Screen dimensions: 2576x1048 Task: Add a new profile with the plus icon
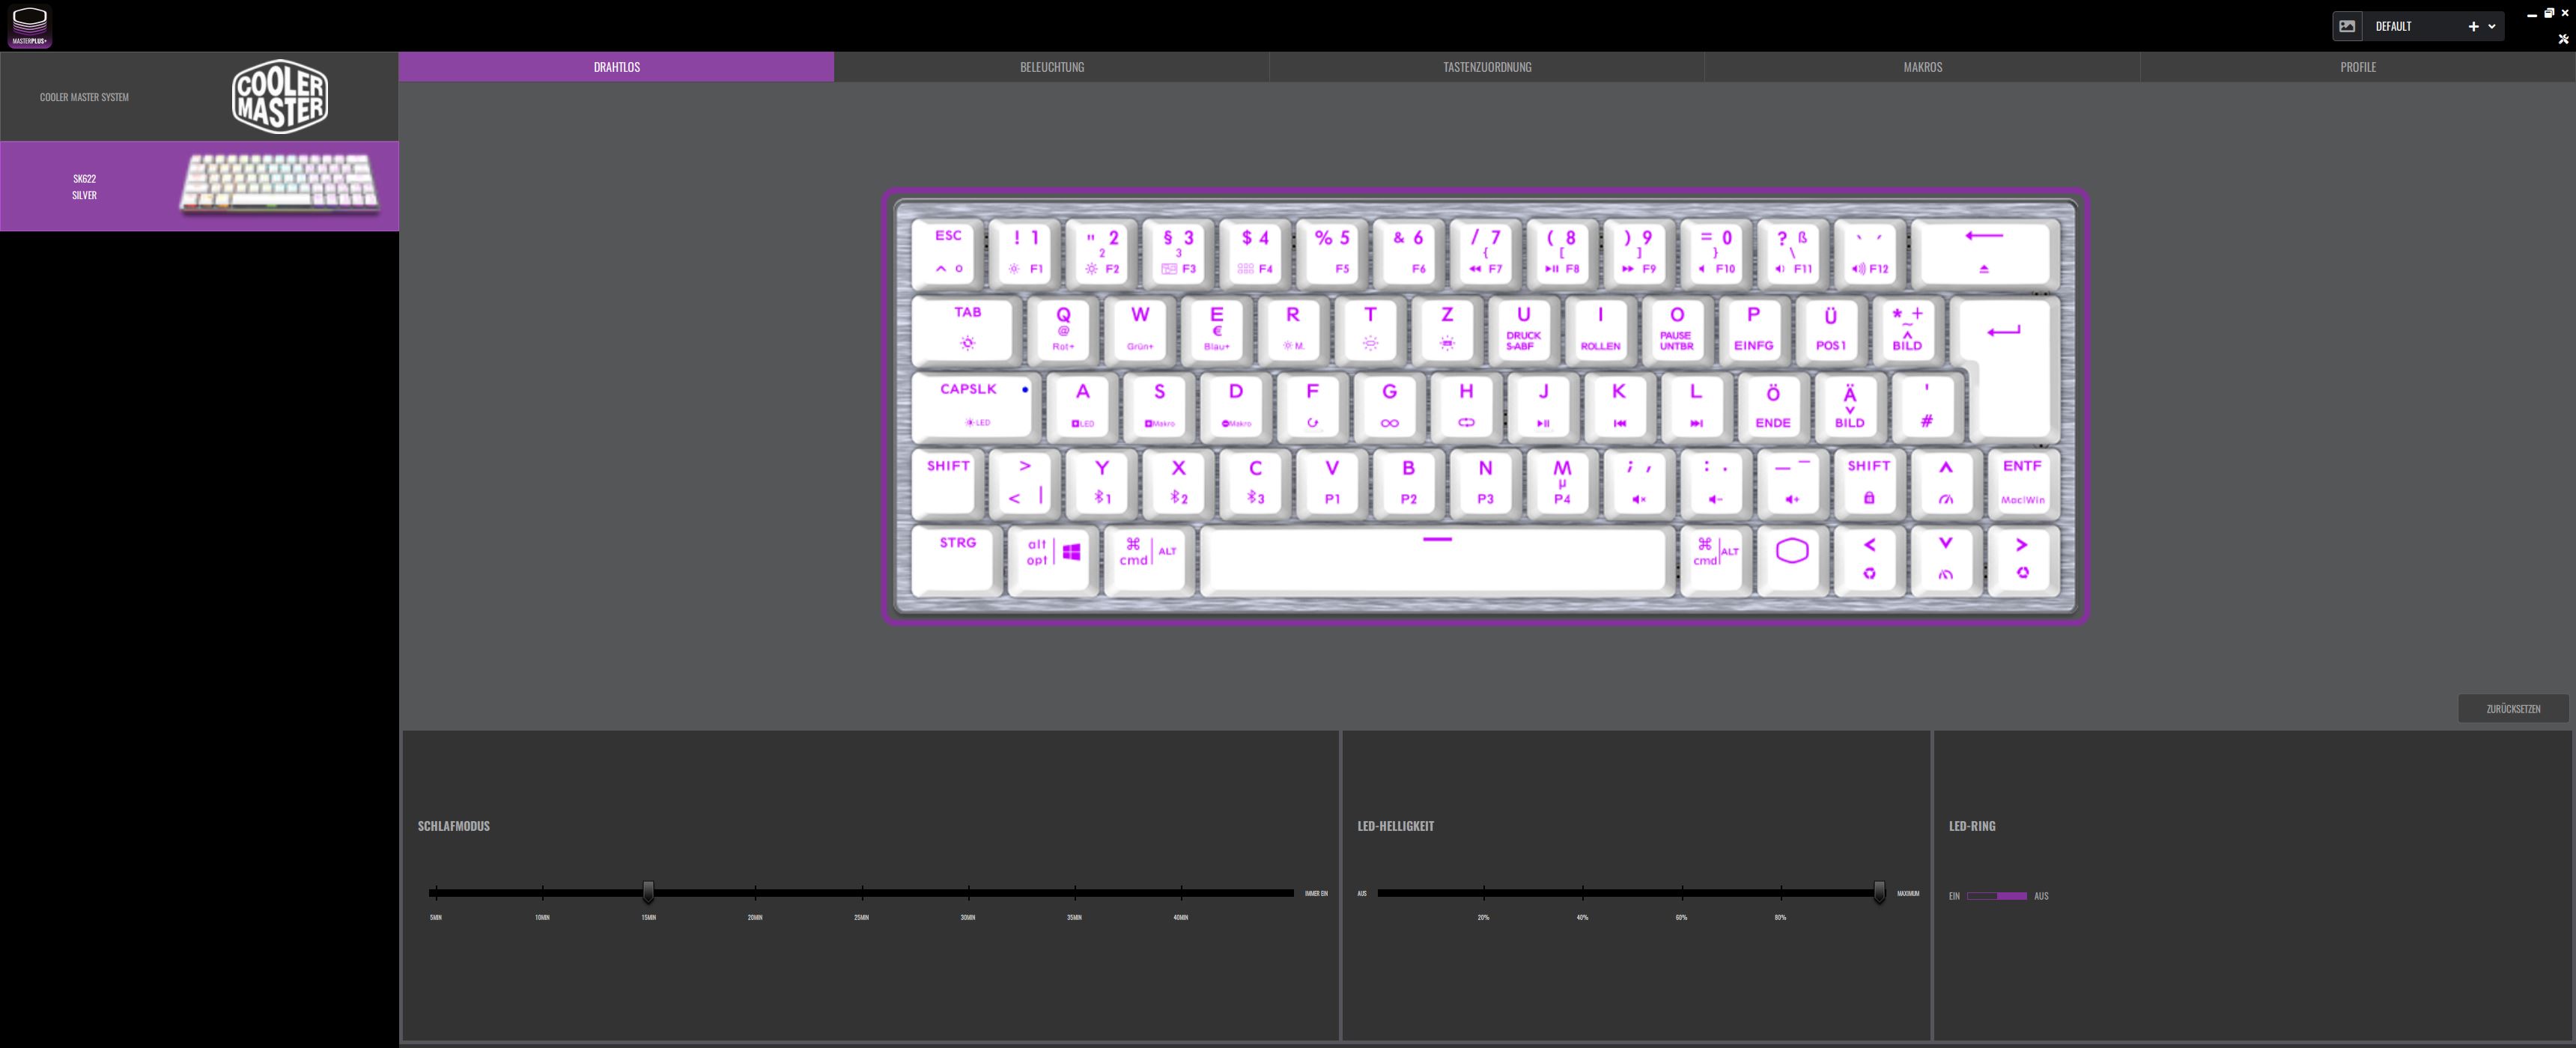click(2473, 27)
